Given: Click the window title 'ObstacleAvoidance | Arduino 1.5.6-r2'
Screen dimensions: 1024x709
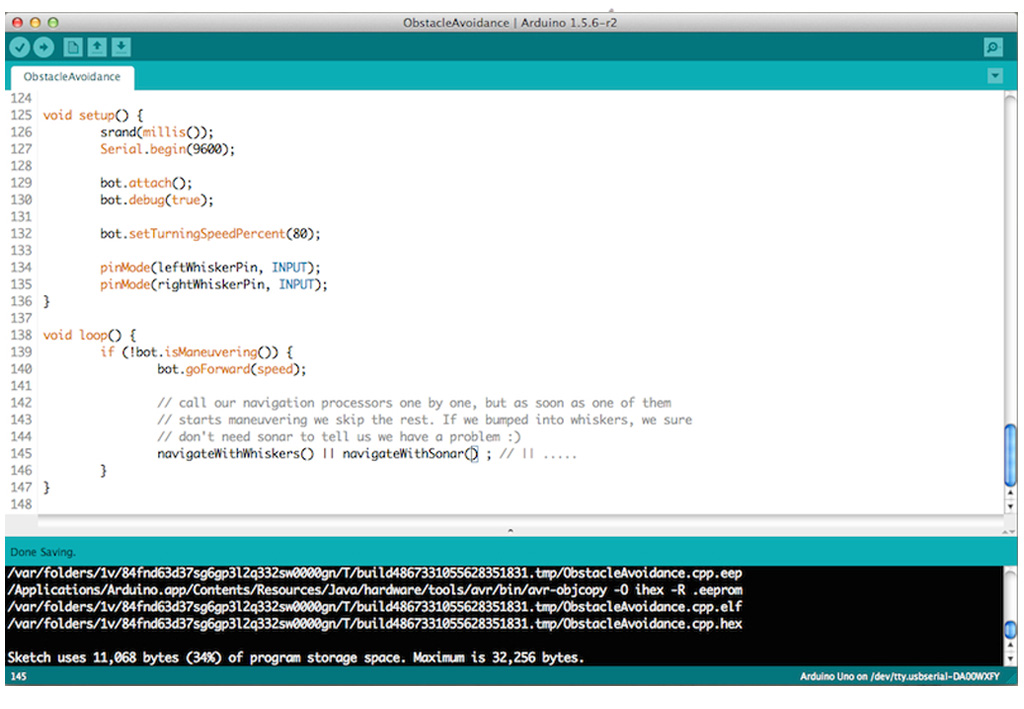Looking at the screenshot, I should 509,23.
